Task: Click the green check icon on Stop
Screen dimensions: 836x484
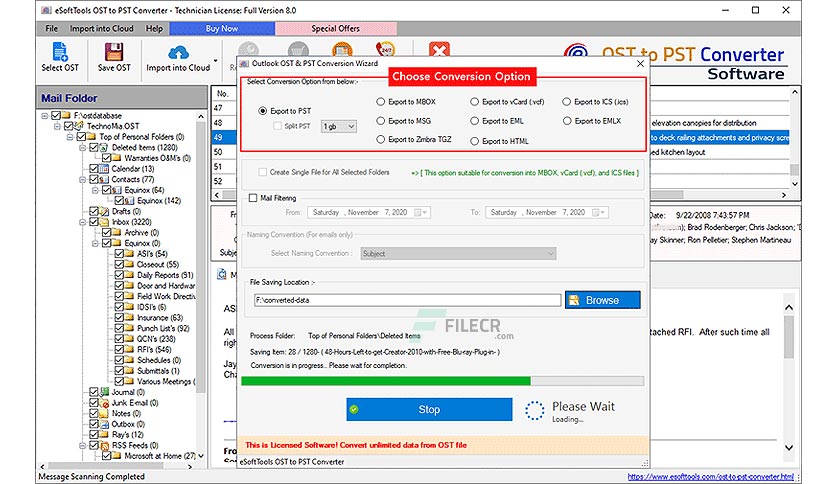Action: tap(354, 409)
